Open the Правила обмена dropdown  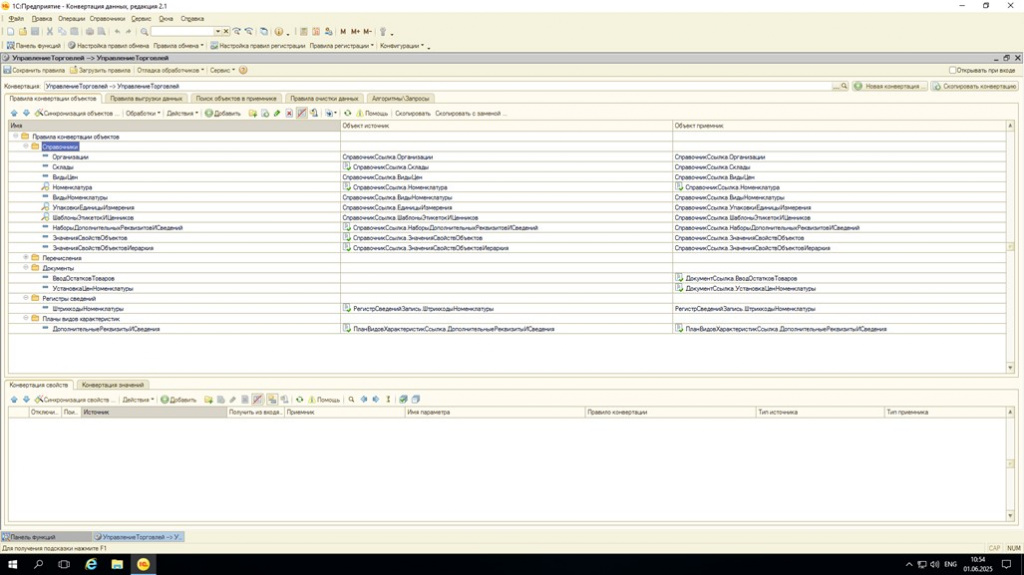(x=178, y=46)
